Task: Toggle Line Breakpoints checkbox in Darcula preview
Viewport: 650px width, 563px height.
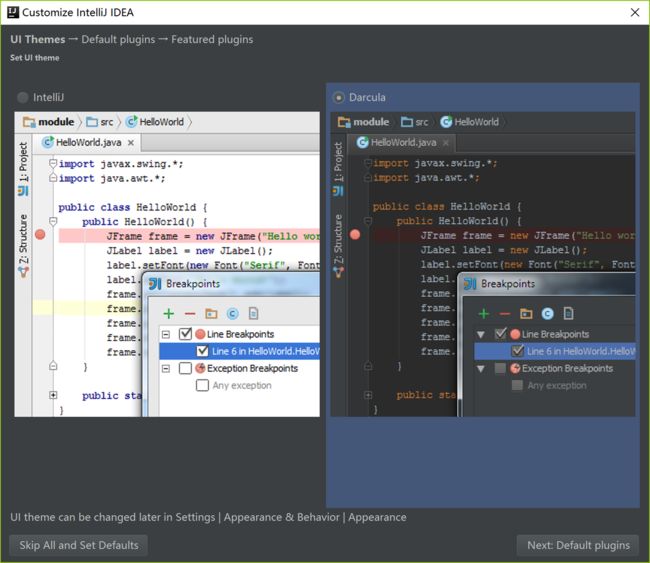Action: click(x=500, y=334)
